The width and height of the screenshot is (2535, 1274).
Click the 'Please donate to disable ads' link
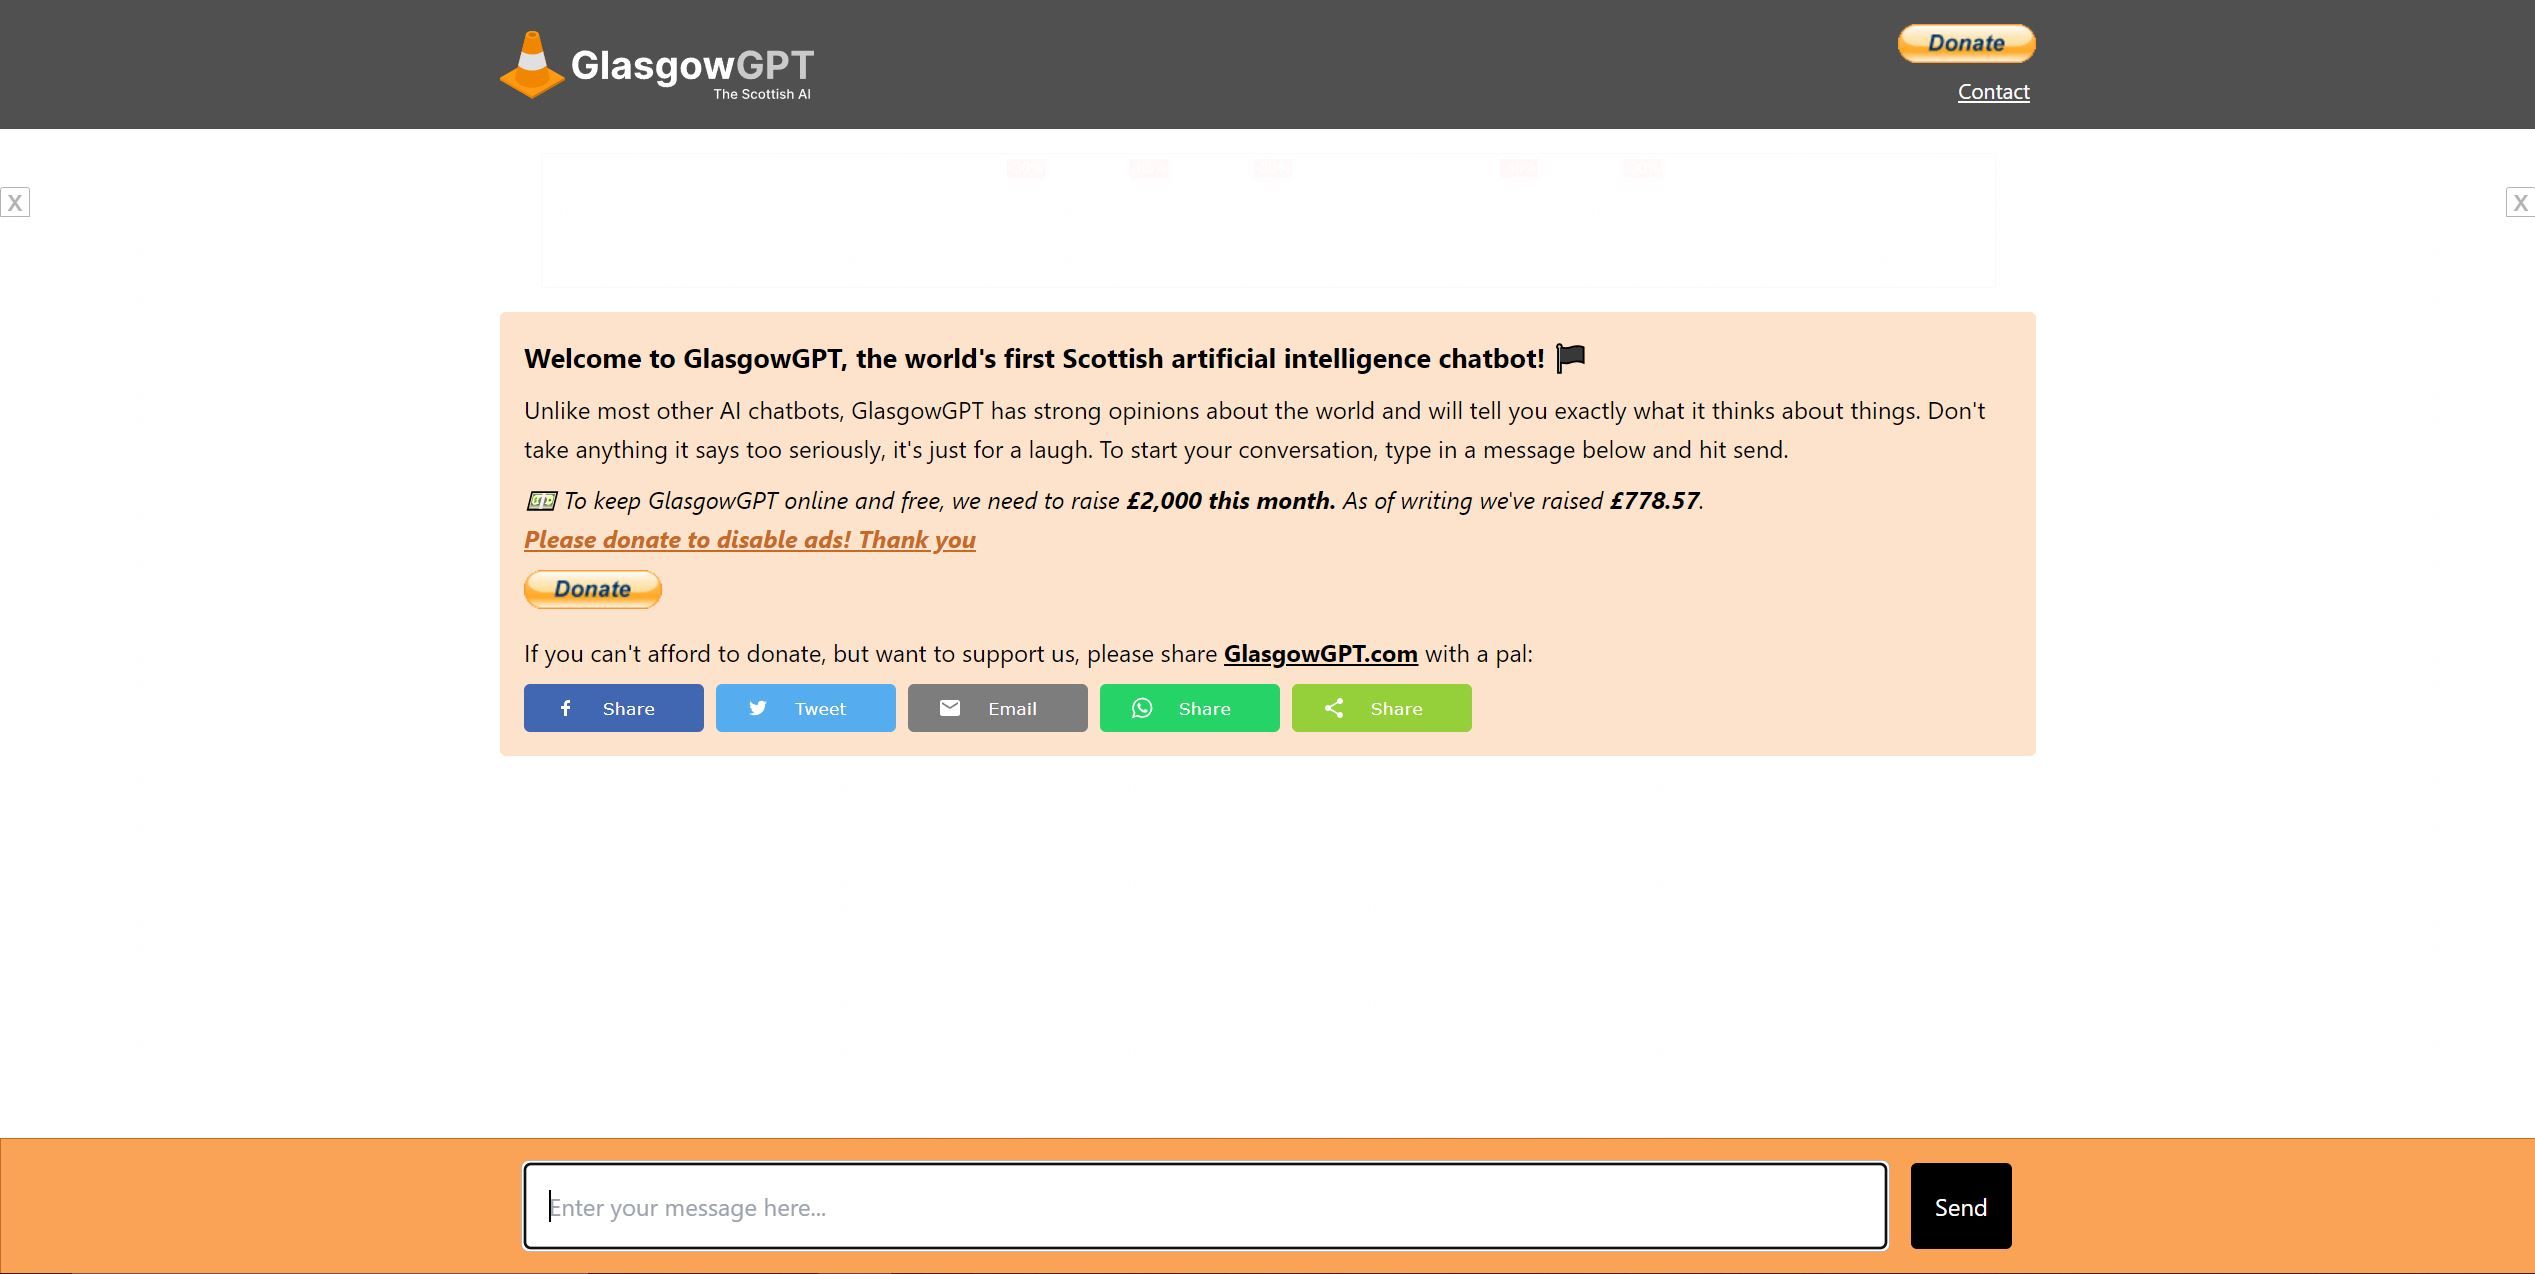(749, 538)
